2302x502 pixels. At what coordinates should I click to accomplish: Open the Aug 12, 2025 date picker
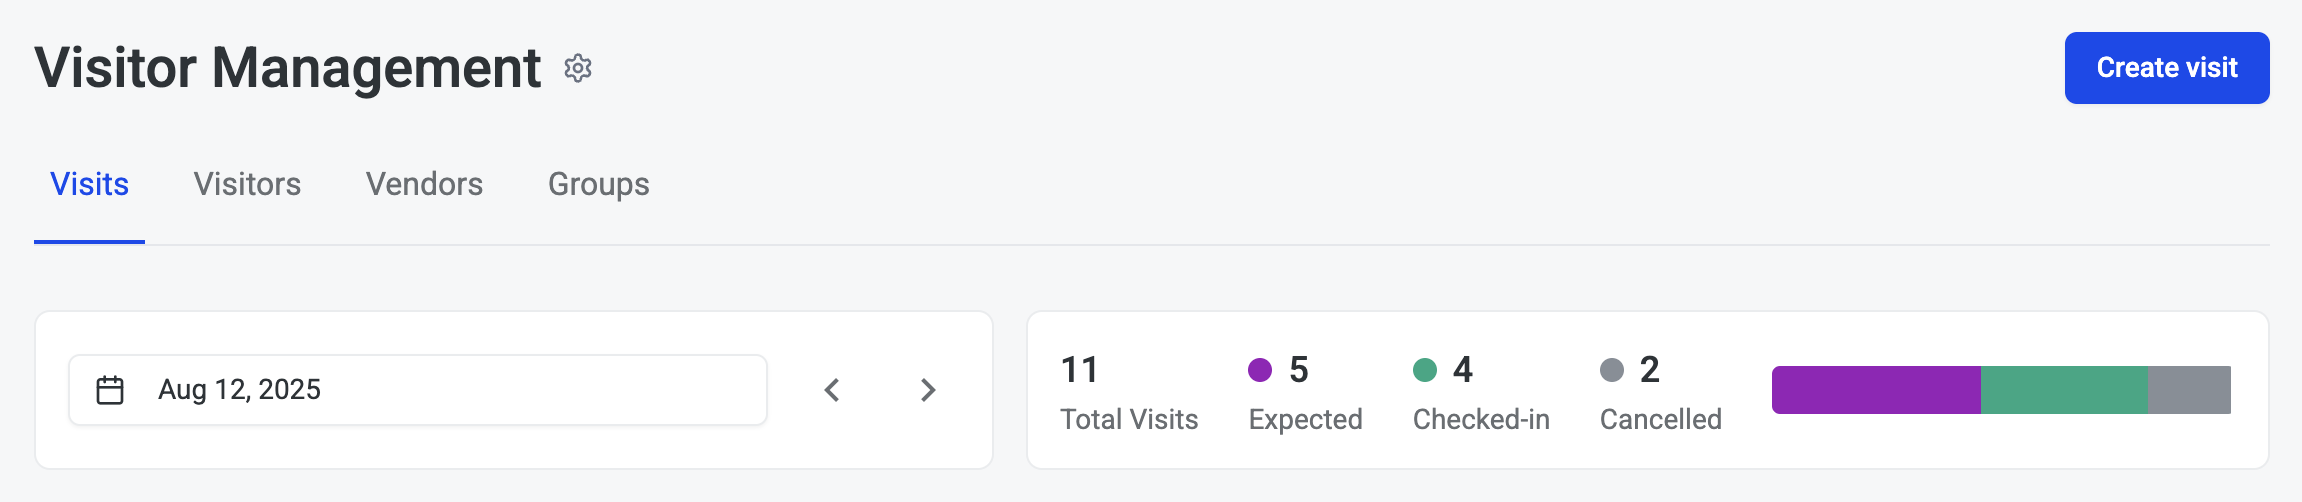tap(418, 390)
